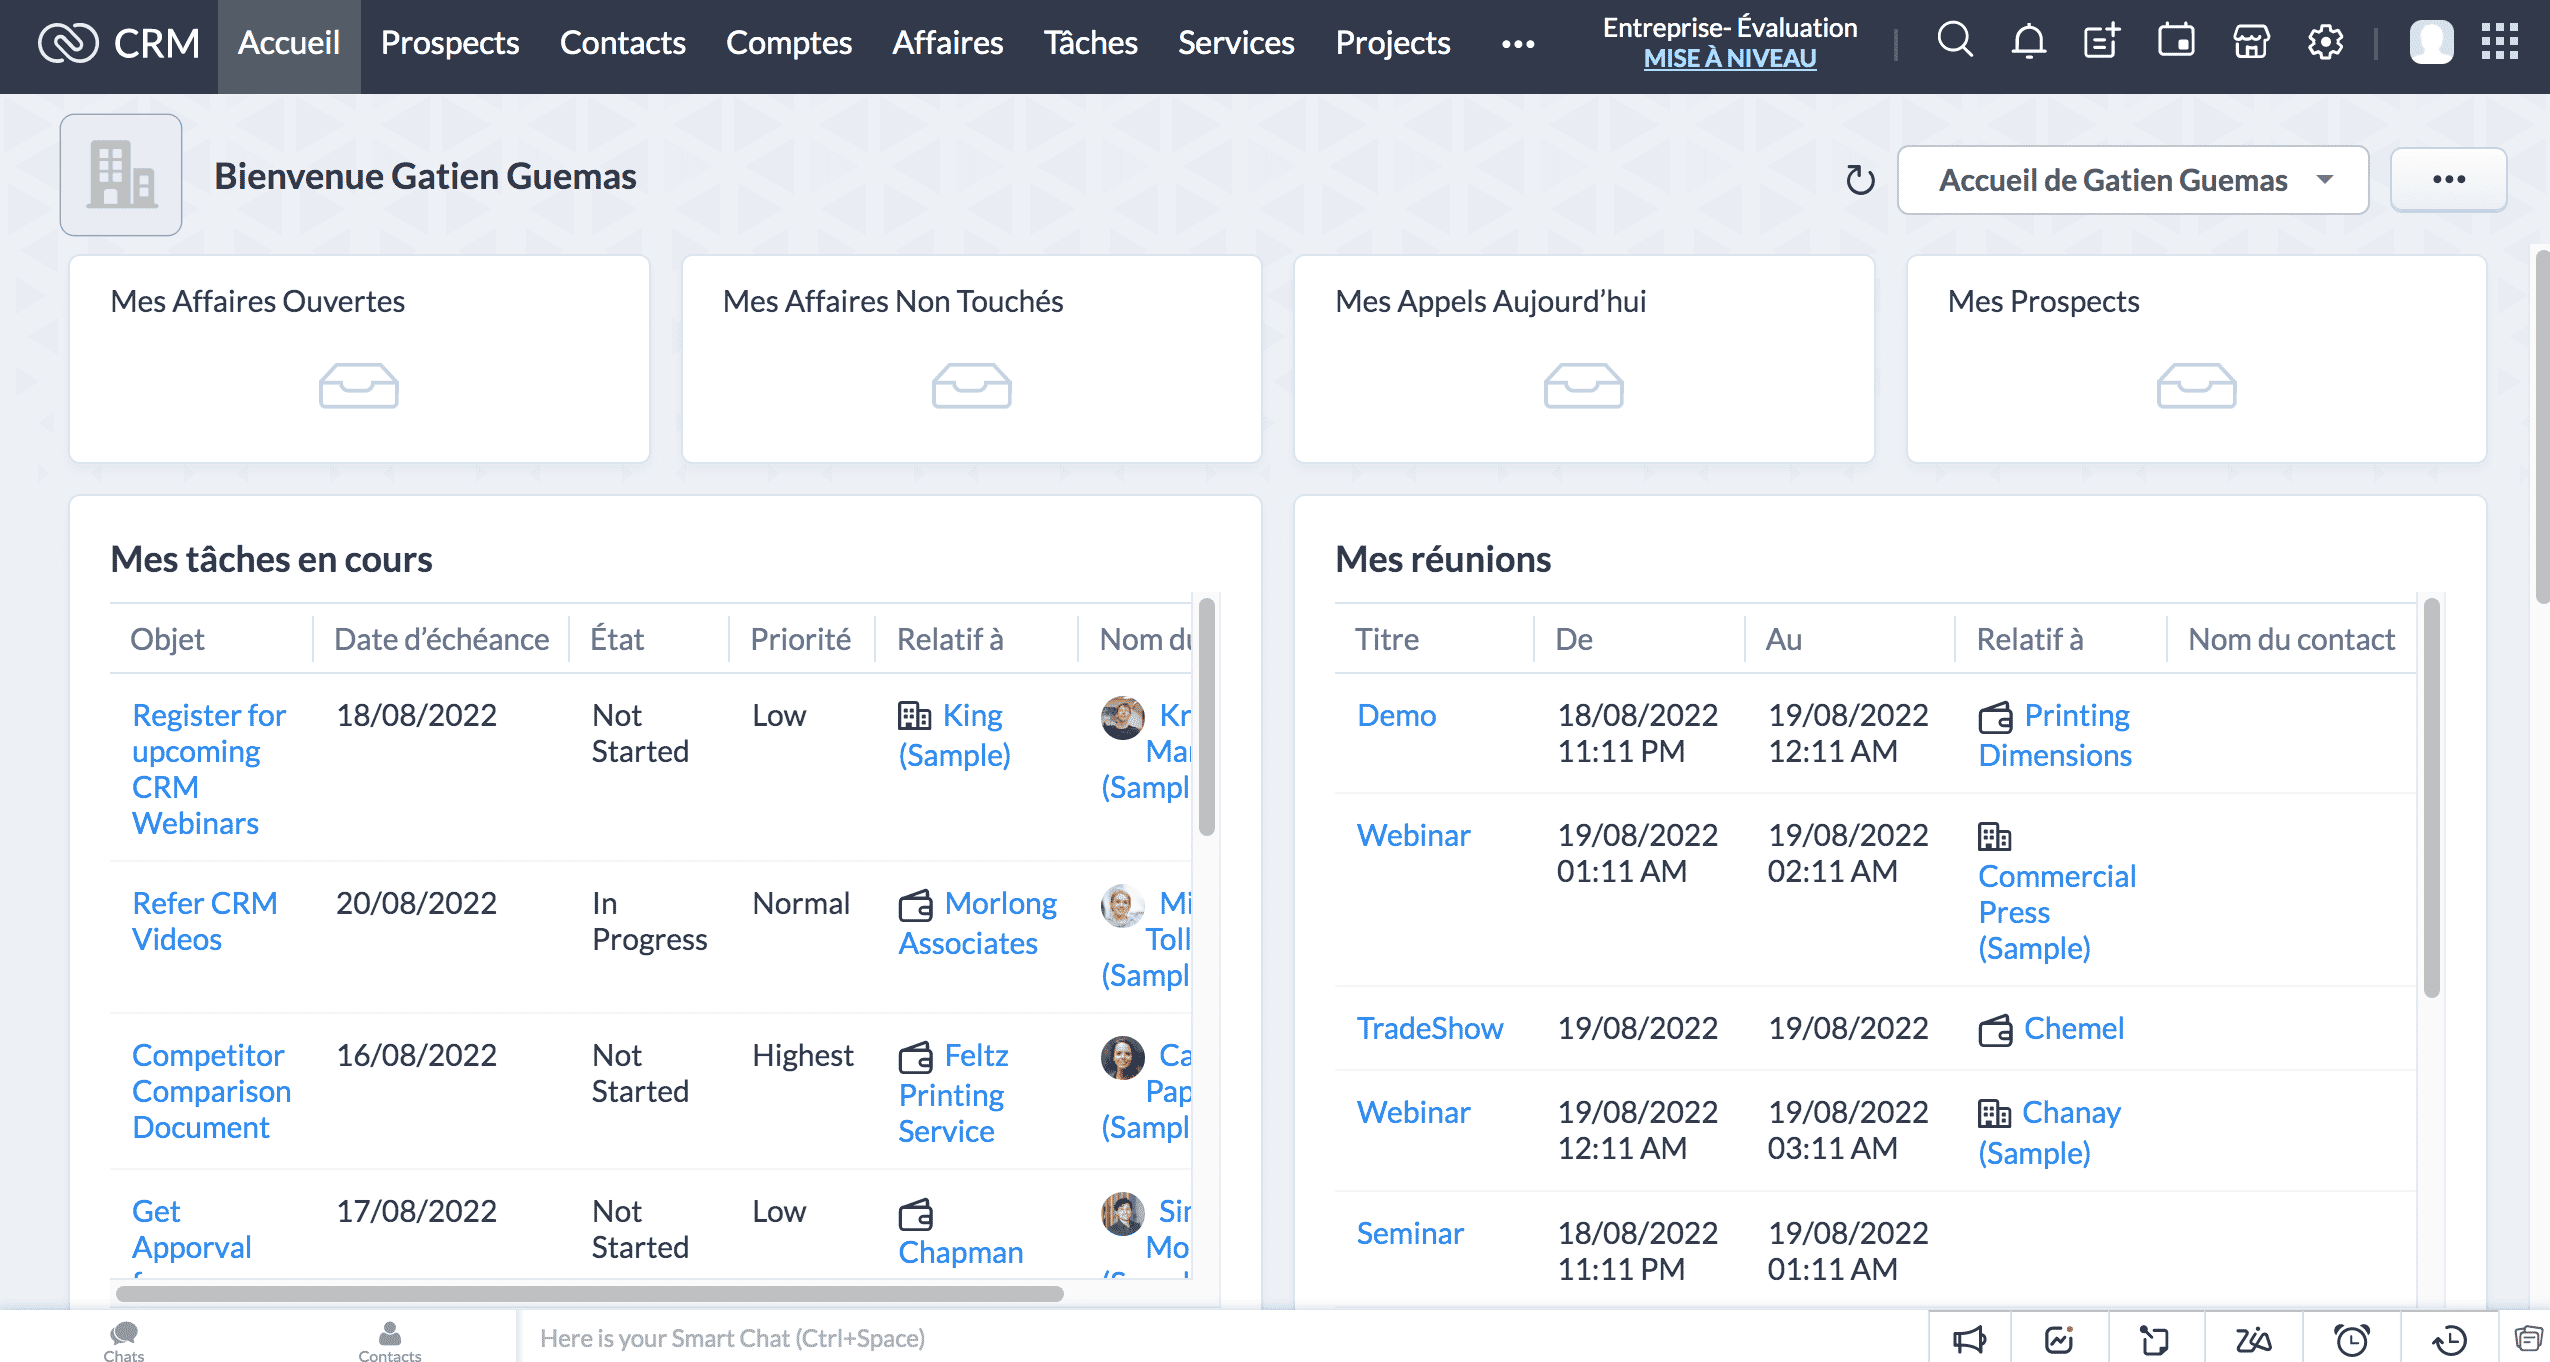Click the MISE À NIVEAU upgrade link
Image resolution: width=2550 pixels, height=1362 pixels.
[1729, 60]
